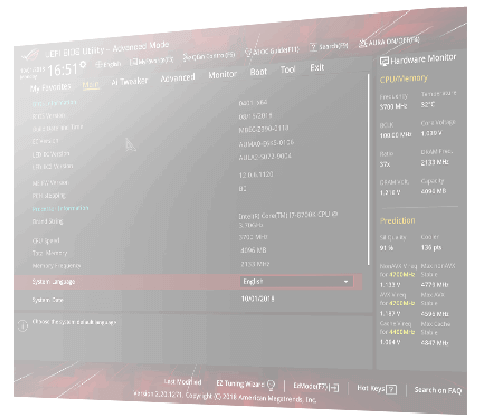483x420 pixels.
Task: Open the Monitor tab
Action: point(223,75)
